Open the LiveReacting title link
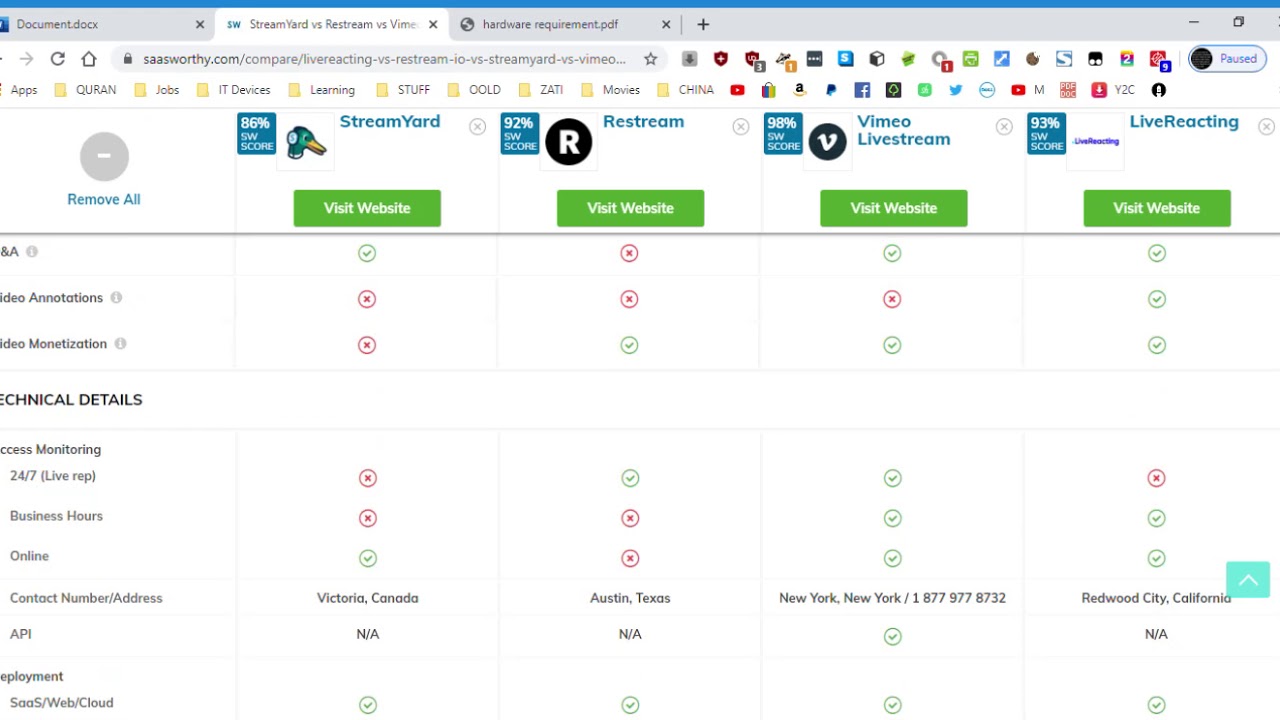Viewport: 1280px width, 720px height. (x=1184, y=122)
